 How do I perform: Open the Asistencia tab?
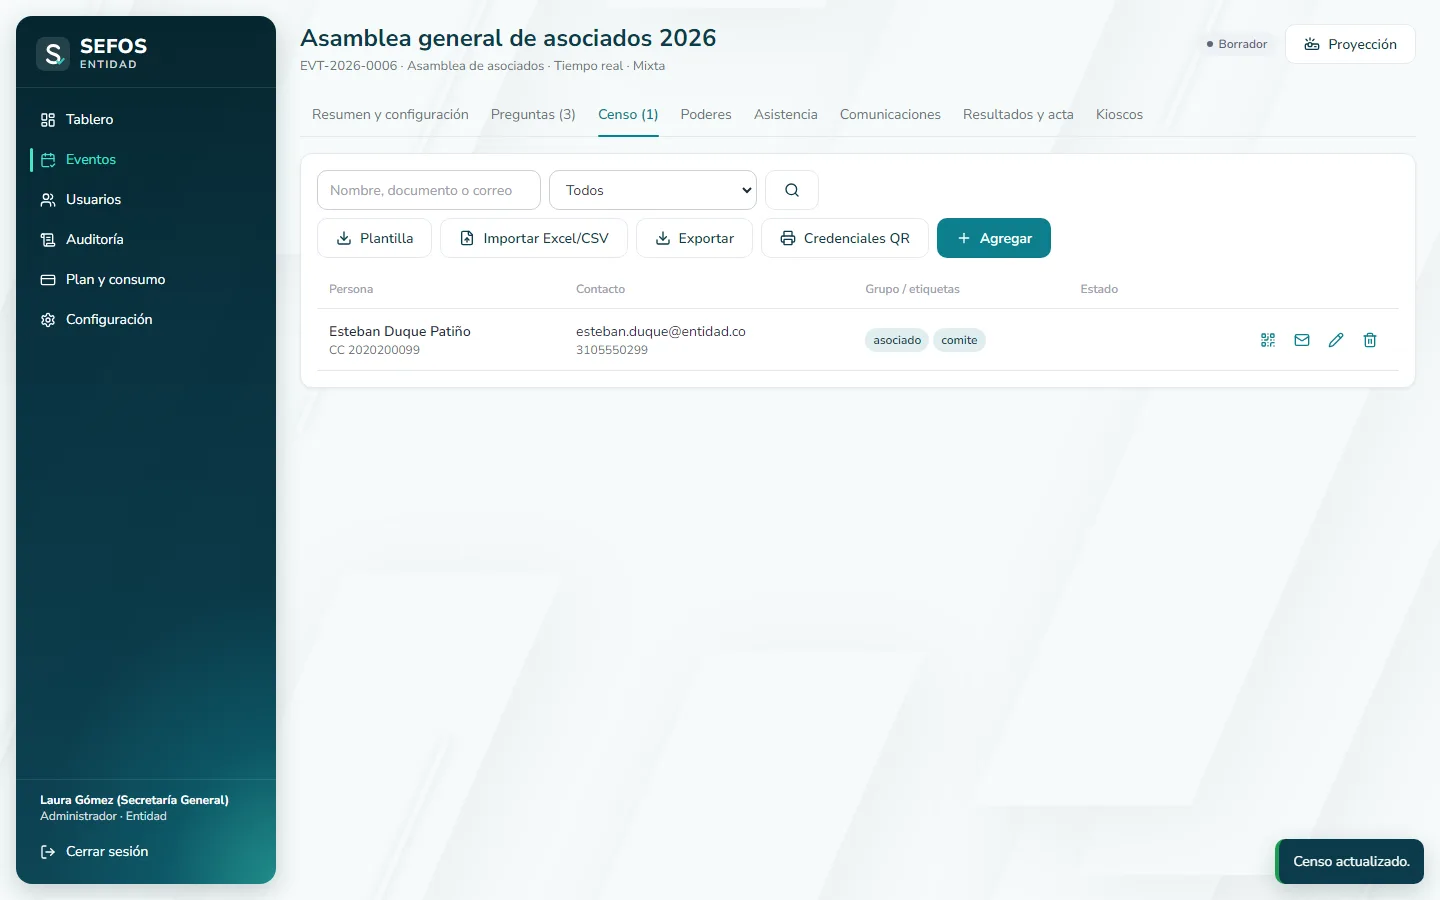[786, 114]
